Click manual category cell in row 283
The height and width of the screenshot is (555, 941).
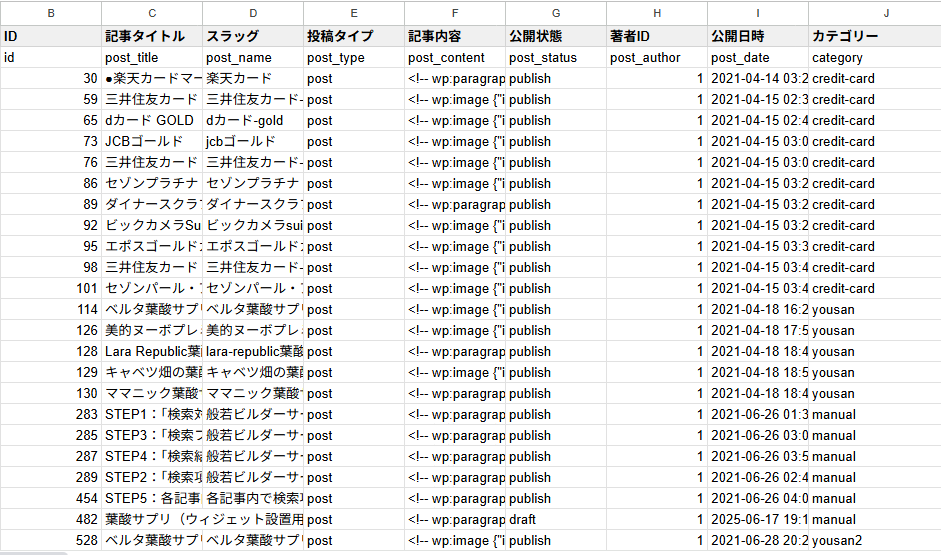point(874,415)
